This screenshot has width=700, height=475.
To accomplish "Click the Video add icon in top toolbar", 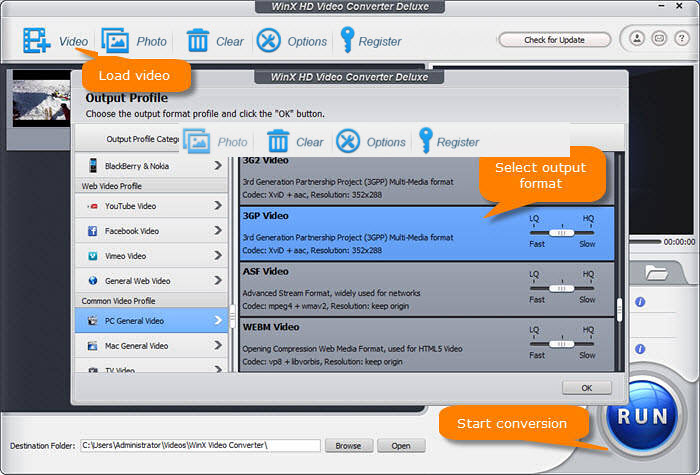I will point(37,41).
